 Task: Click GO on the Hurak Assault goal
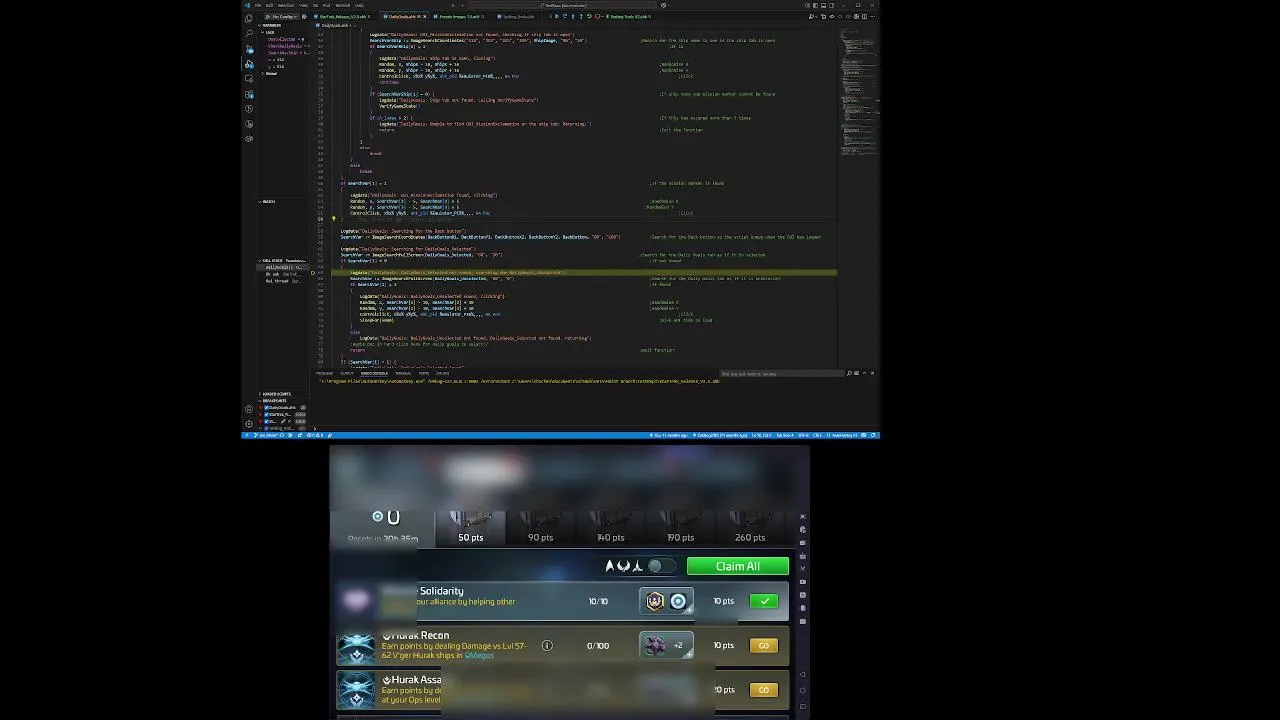pyautogui.click(x=763, y=690)
